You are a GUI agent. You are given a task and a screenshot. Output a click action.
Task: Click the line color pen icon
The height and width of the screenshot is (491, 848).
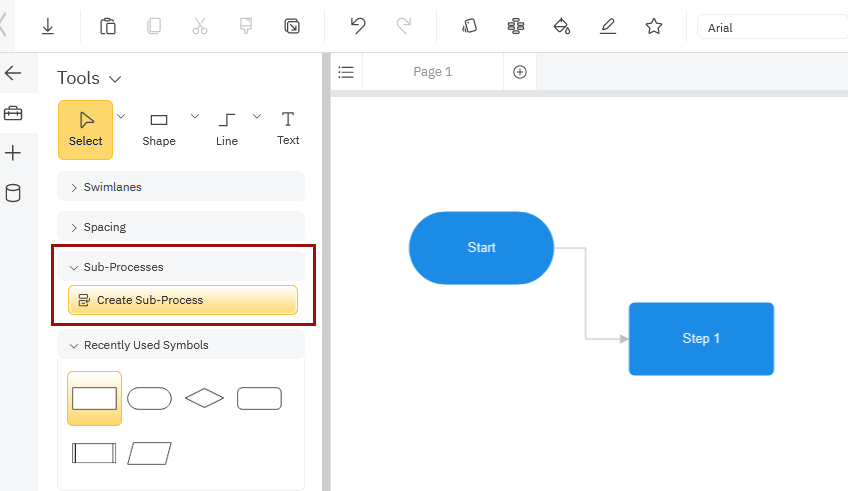click(x=608, y=27)
